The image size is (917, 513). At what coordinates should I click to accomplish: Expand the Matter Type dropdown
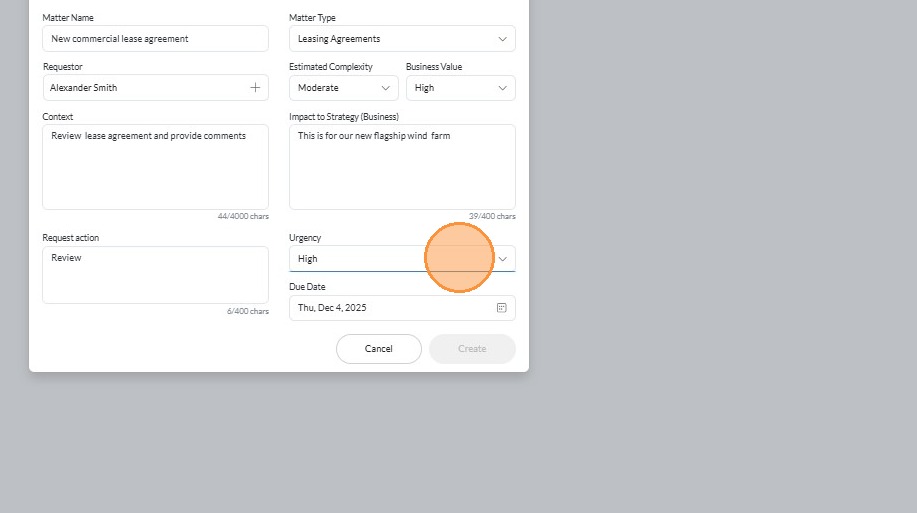(502, 39)
